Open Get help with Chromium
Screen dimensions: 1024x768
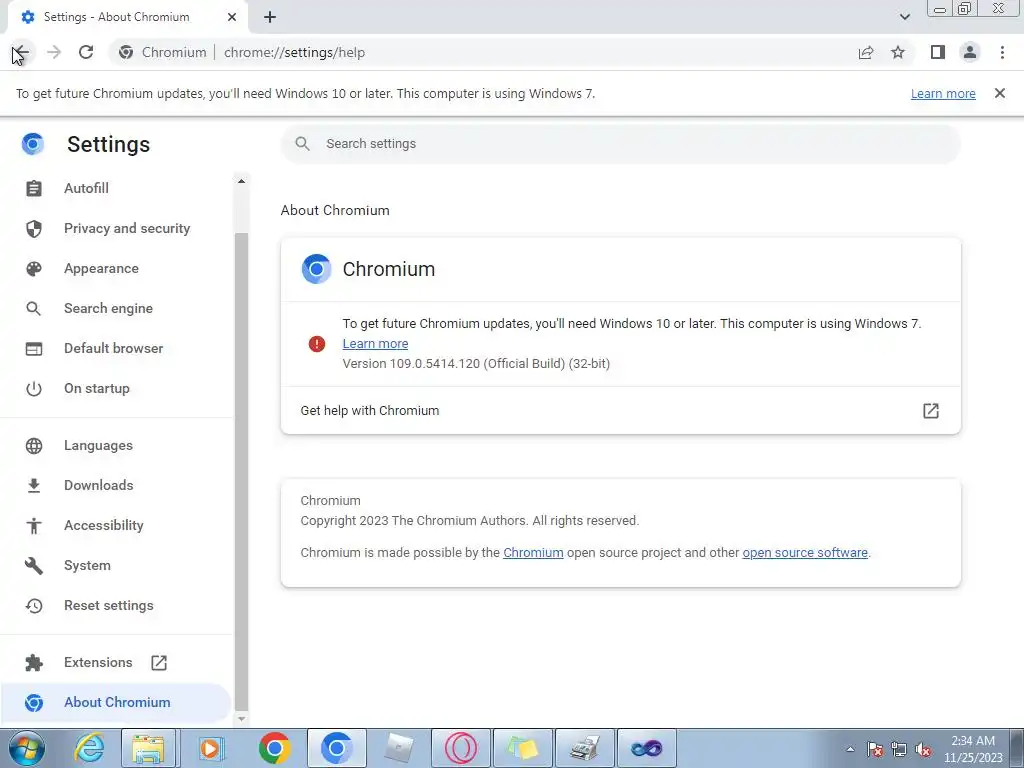(620, 410)
